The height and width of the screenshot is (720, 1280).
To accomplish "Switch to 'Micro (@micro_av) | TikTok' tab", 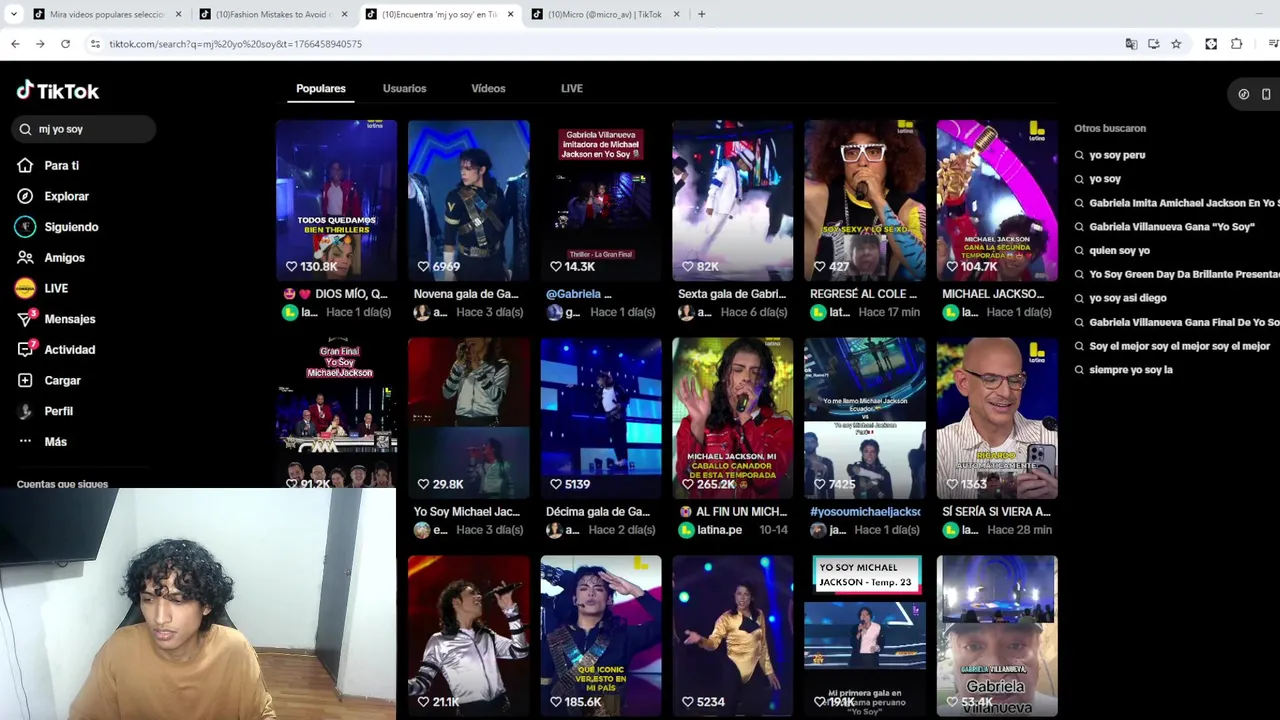I will click(605, 14).
